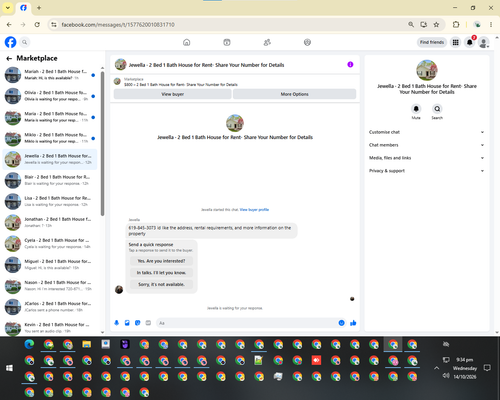Open the sticker picker icon

click(138, 323)
